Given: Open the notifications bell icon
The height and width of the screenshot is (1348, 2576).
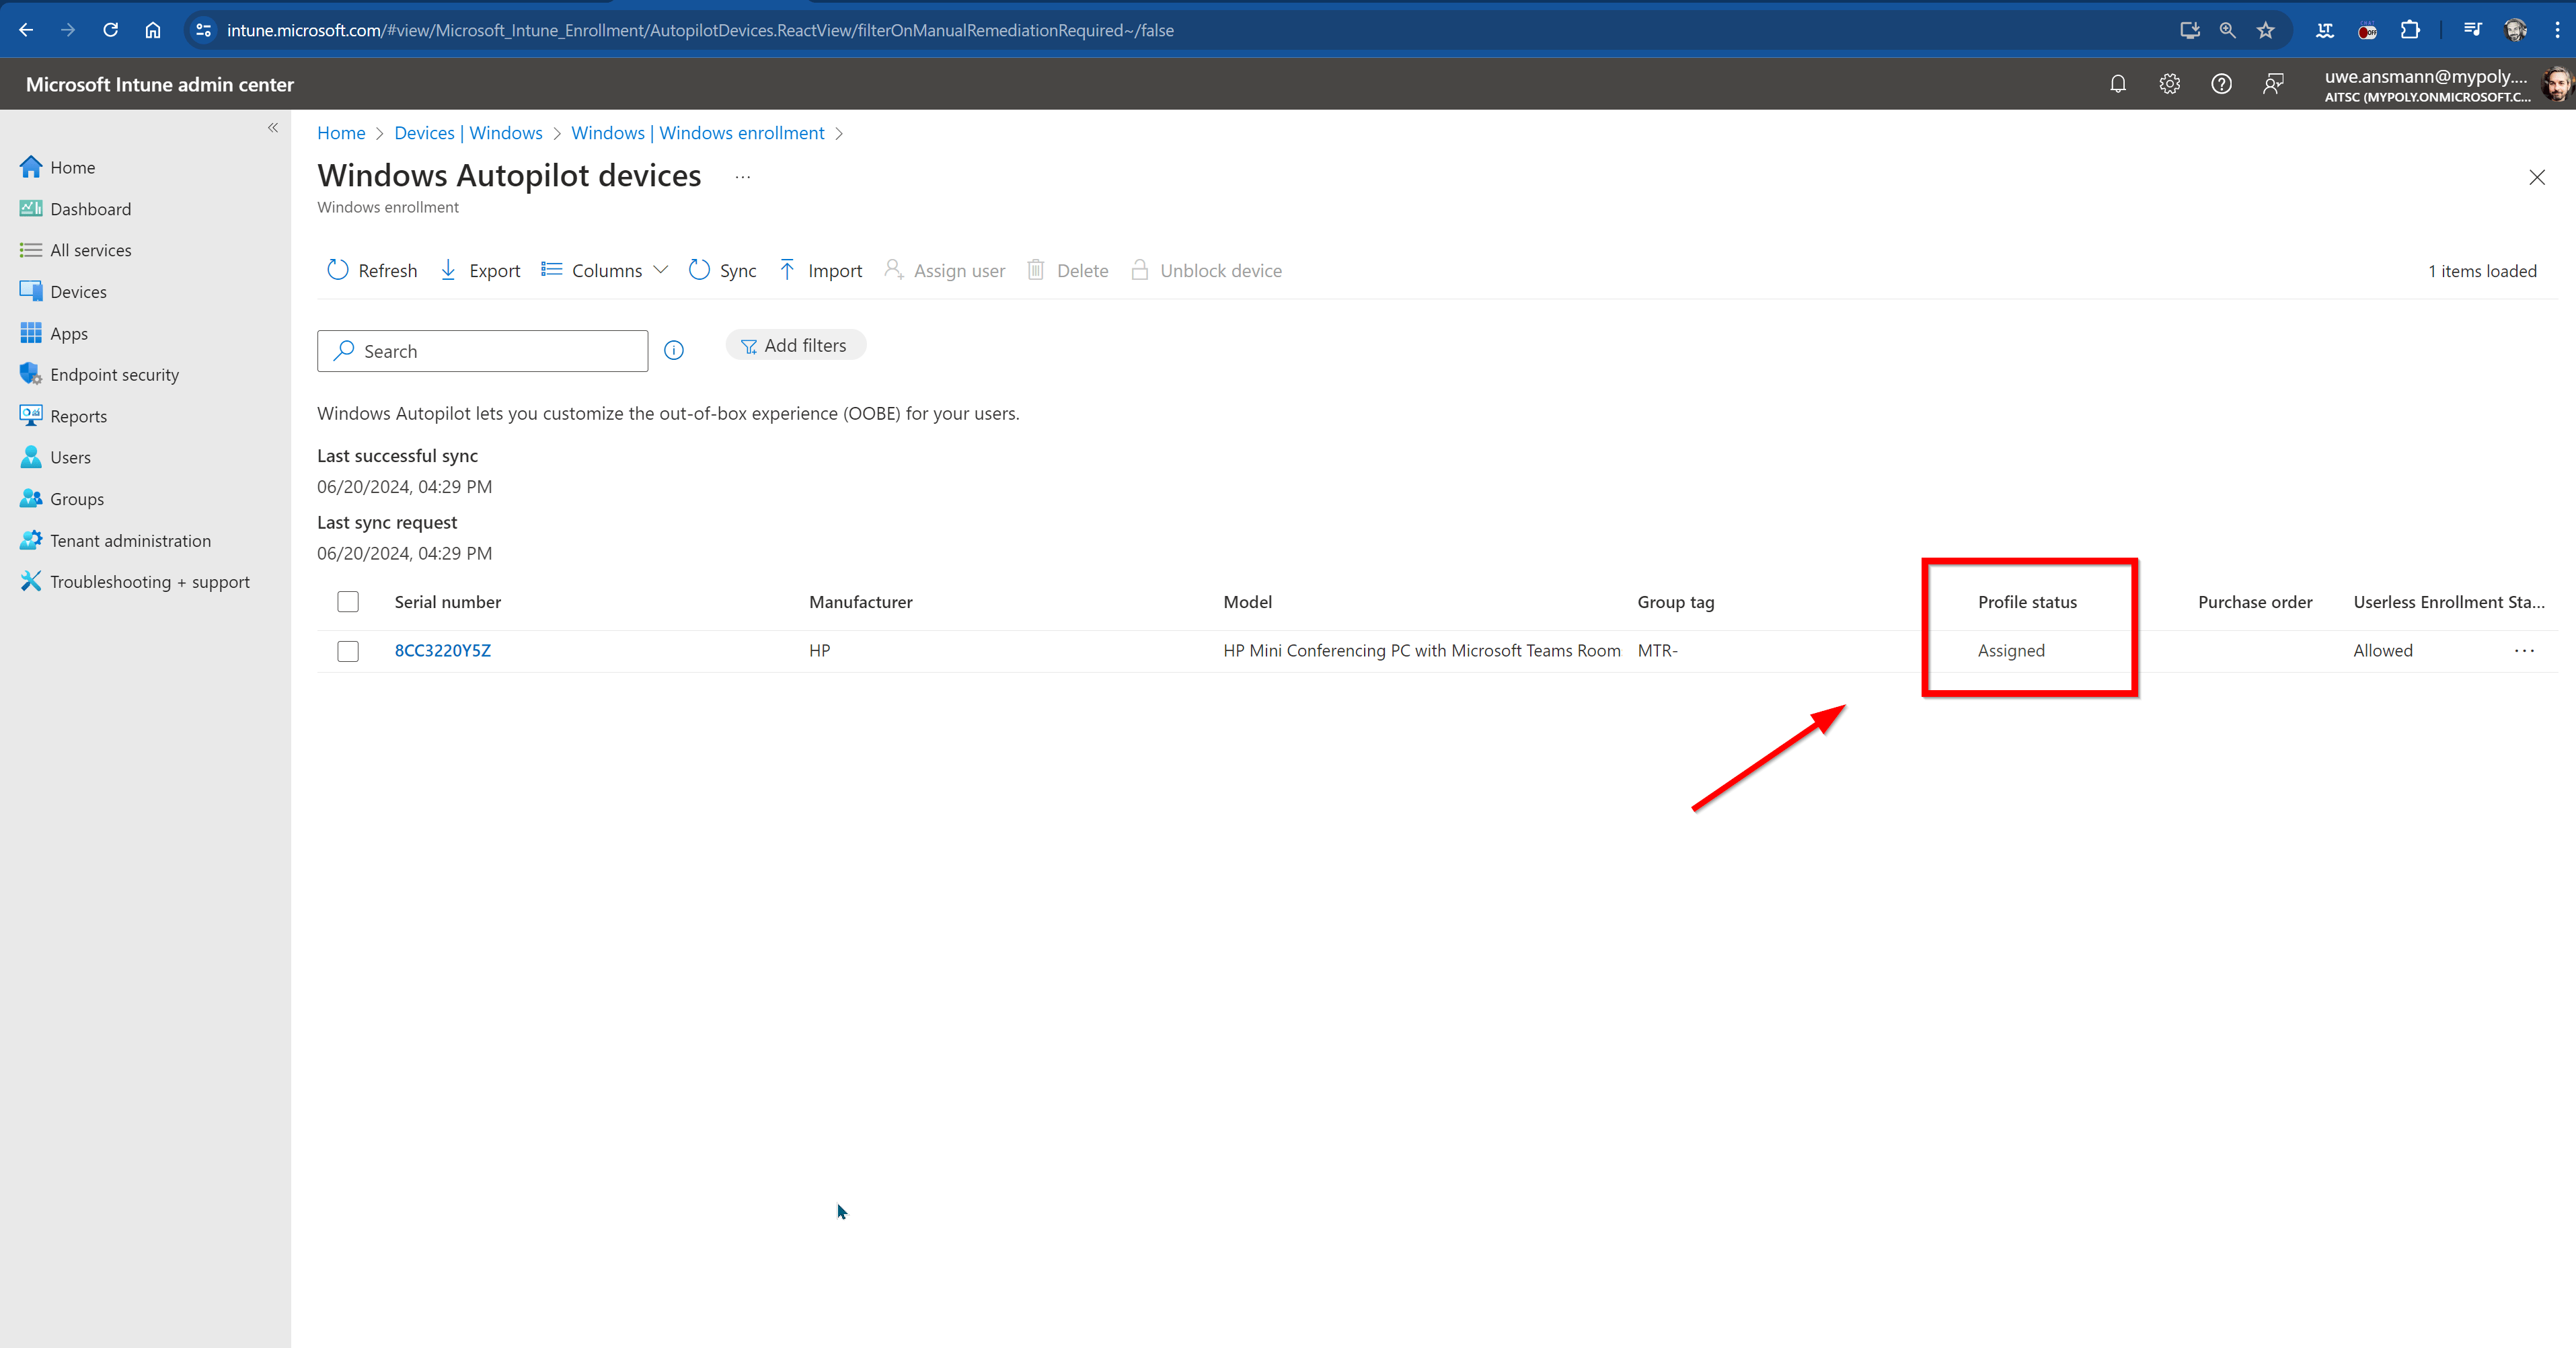Looking at the screenshot, I should pyautogui.click(x=2117, y=84).
